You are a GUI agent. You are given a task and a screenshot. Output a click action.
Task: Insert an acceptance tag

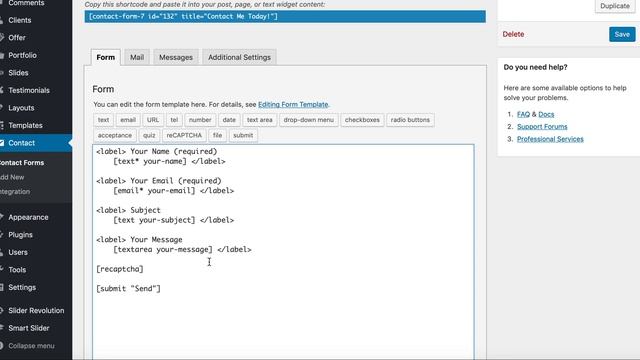(x=115, y=136)
